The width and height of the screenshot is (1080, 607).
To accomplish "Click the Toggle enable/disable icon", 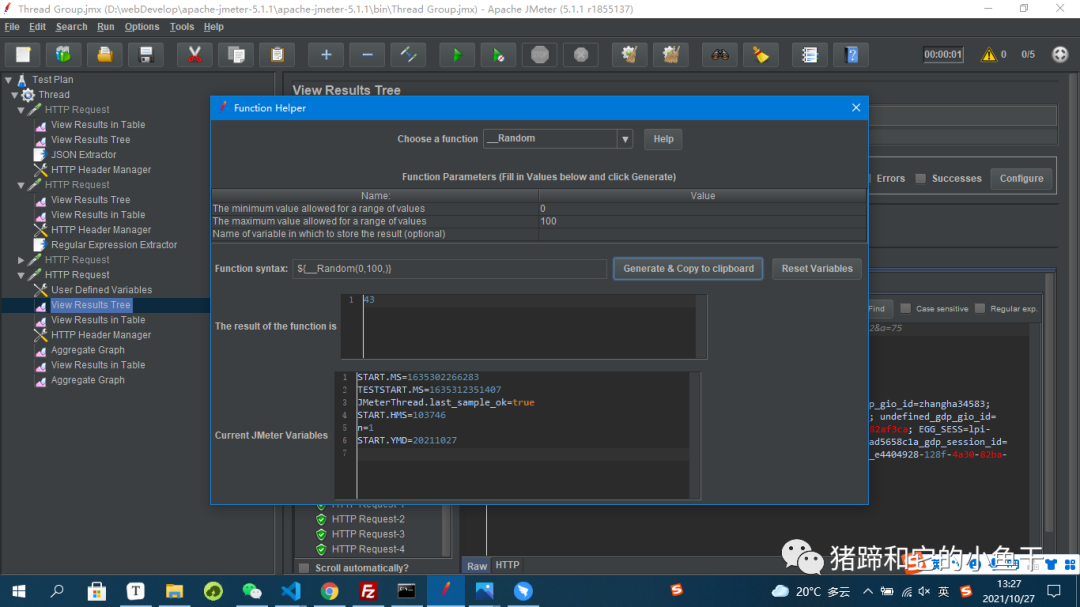I will pos(408,54).
